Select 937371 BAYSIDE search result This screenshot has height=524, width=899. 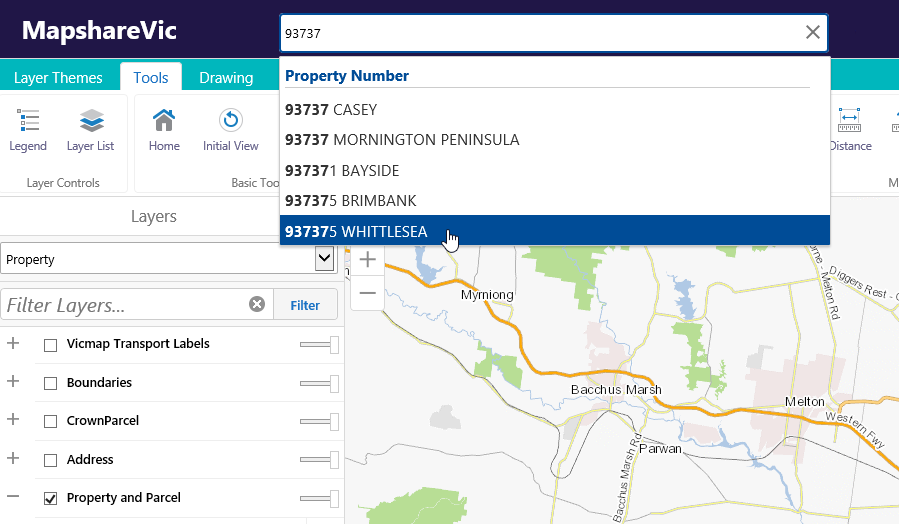555,170
